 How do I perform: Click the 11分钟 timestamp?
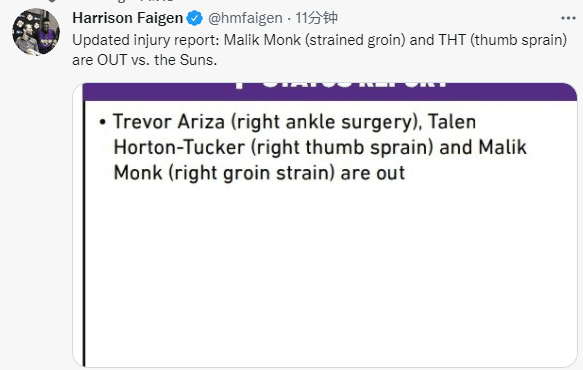[x=316, y=18]
